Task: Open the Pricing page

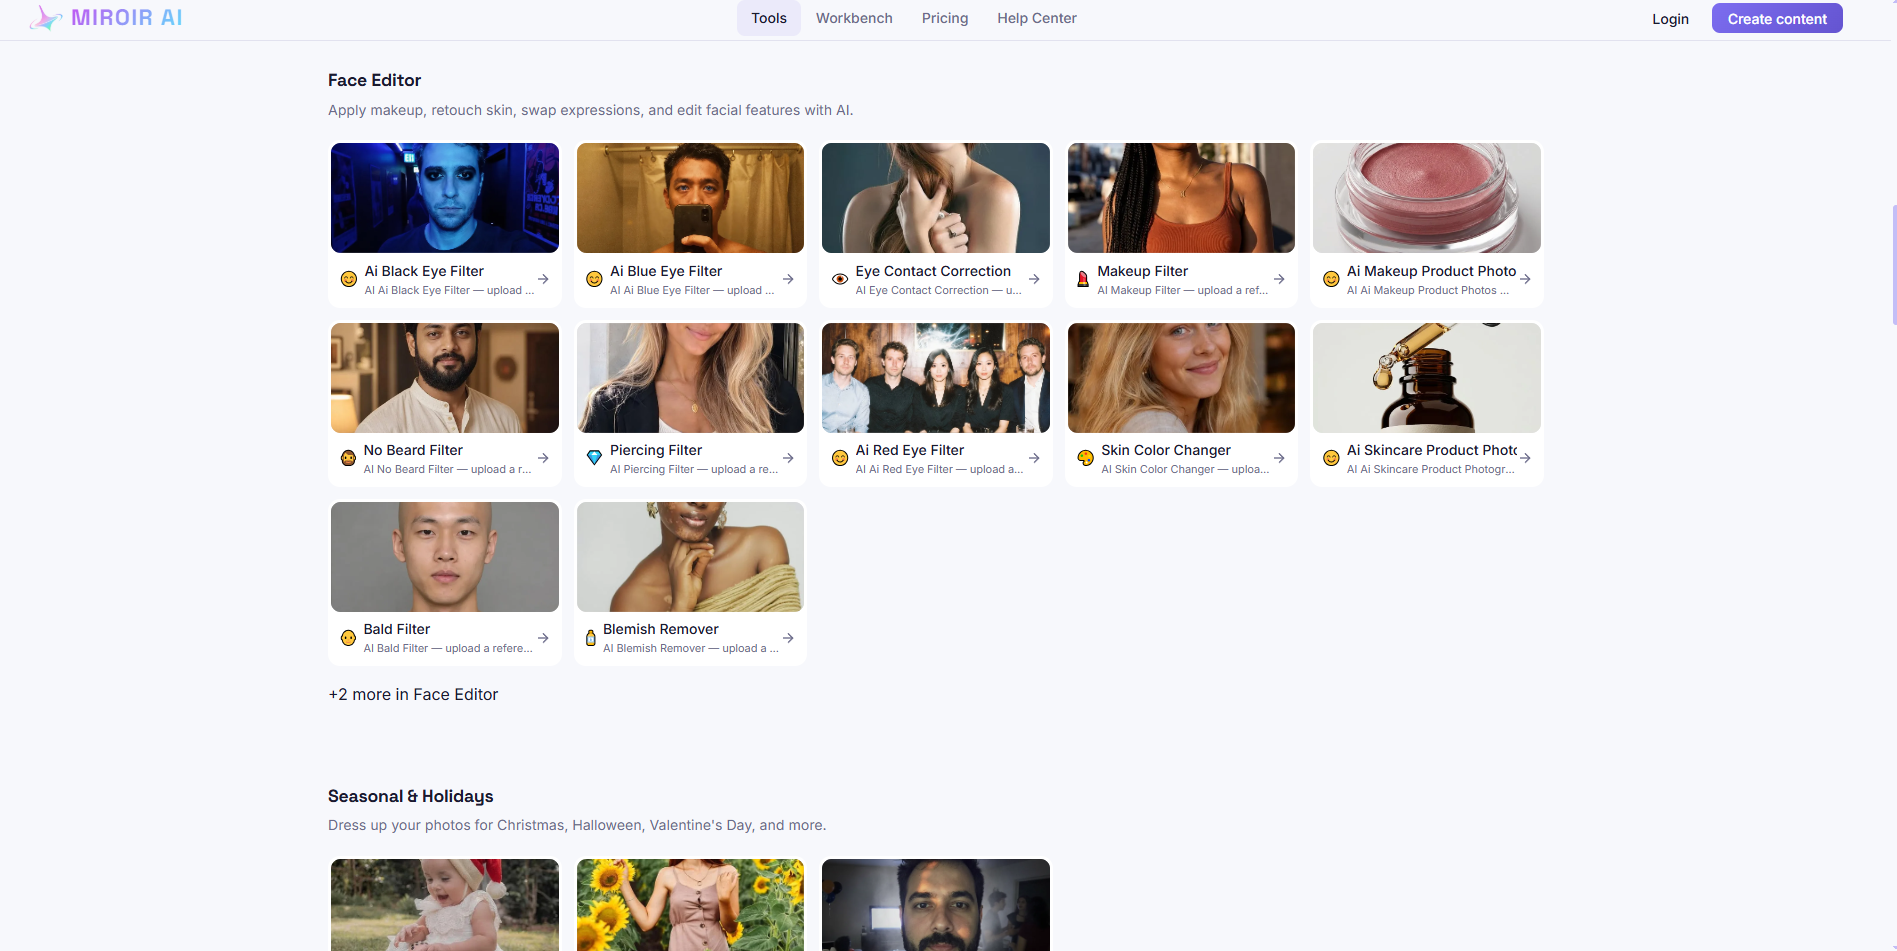Action: pos(945,18)
